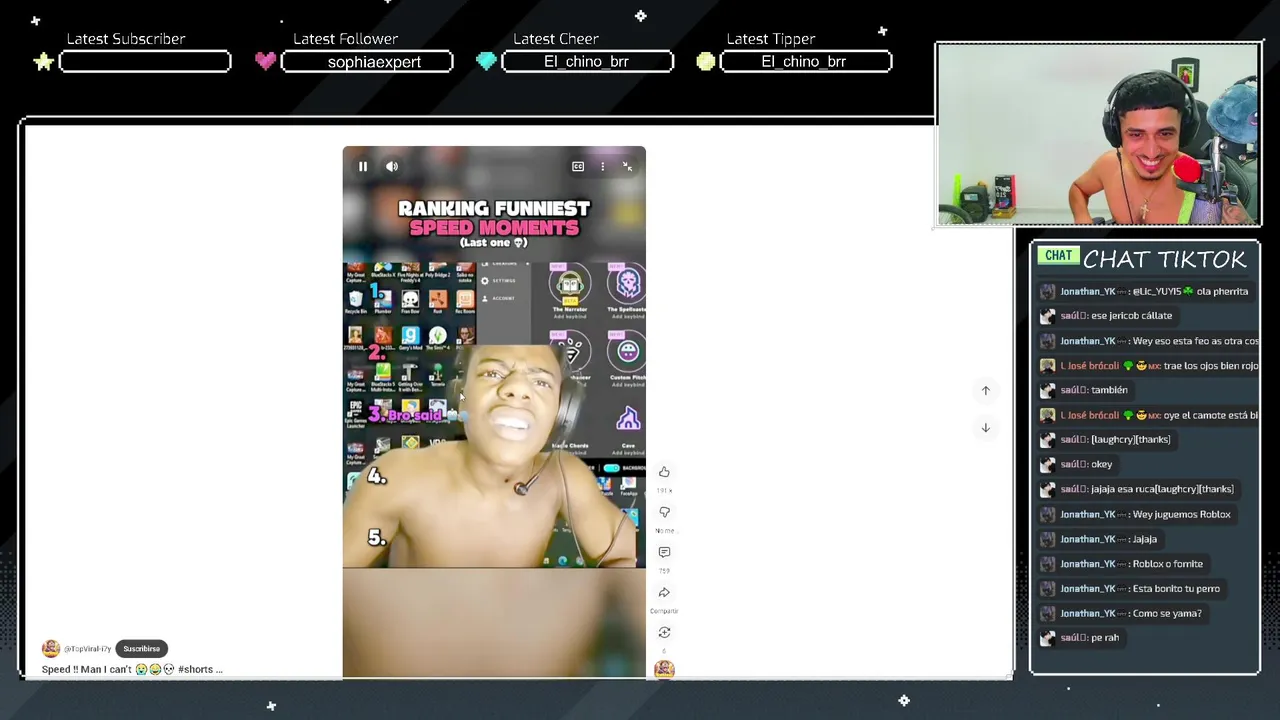Click the 'Latest Tipper' label

point(771,39)
